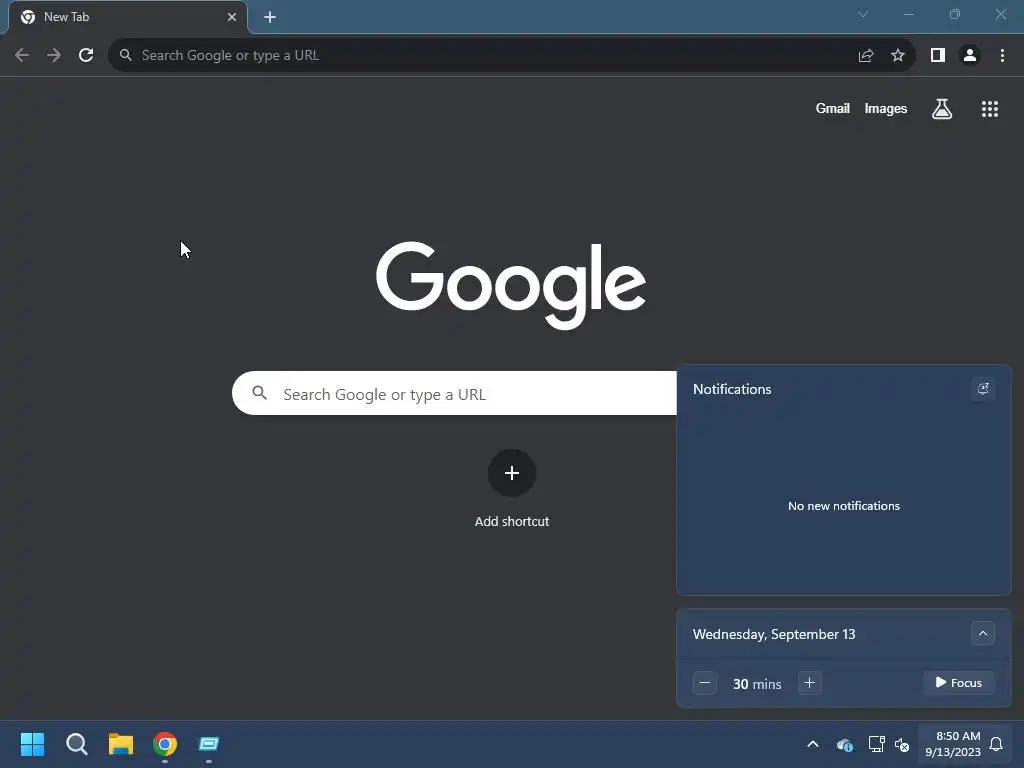Screen dimensions: 1024x768
Task: Bookmark this tab with the star icon
Action: pos(898,56)
